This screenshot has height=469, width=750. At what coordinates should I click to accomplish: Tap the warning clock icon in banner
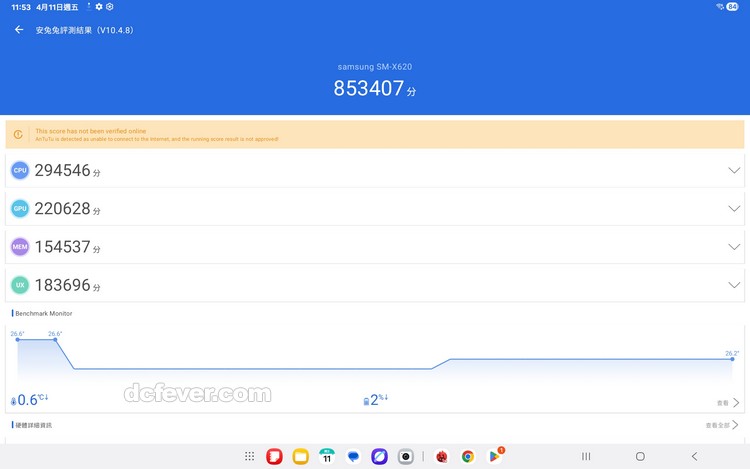(18, 134)
